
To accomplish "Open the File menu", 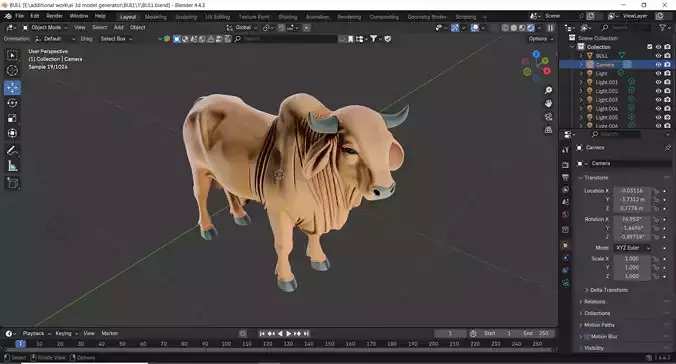I will tap(19, 16).
